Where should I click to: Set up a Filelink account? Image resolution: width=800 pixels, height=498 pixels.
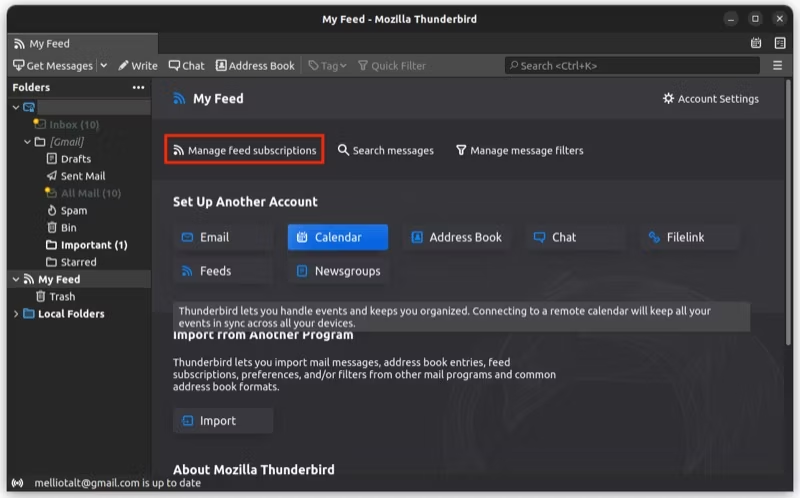(x=690, y=237)
